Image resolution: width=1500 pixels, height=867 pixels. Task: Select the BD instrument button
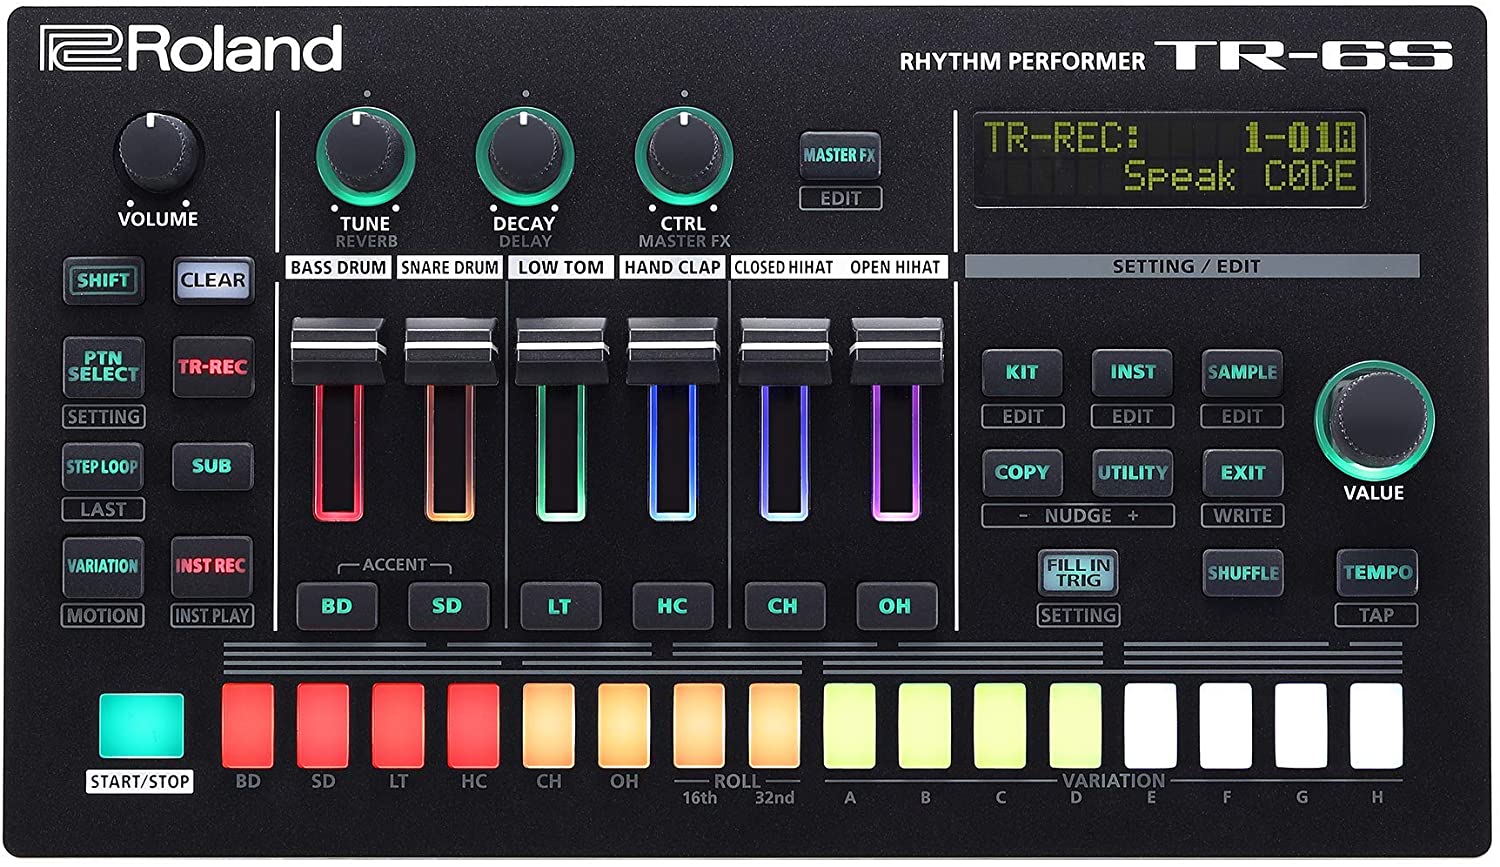coord(337,605)
